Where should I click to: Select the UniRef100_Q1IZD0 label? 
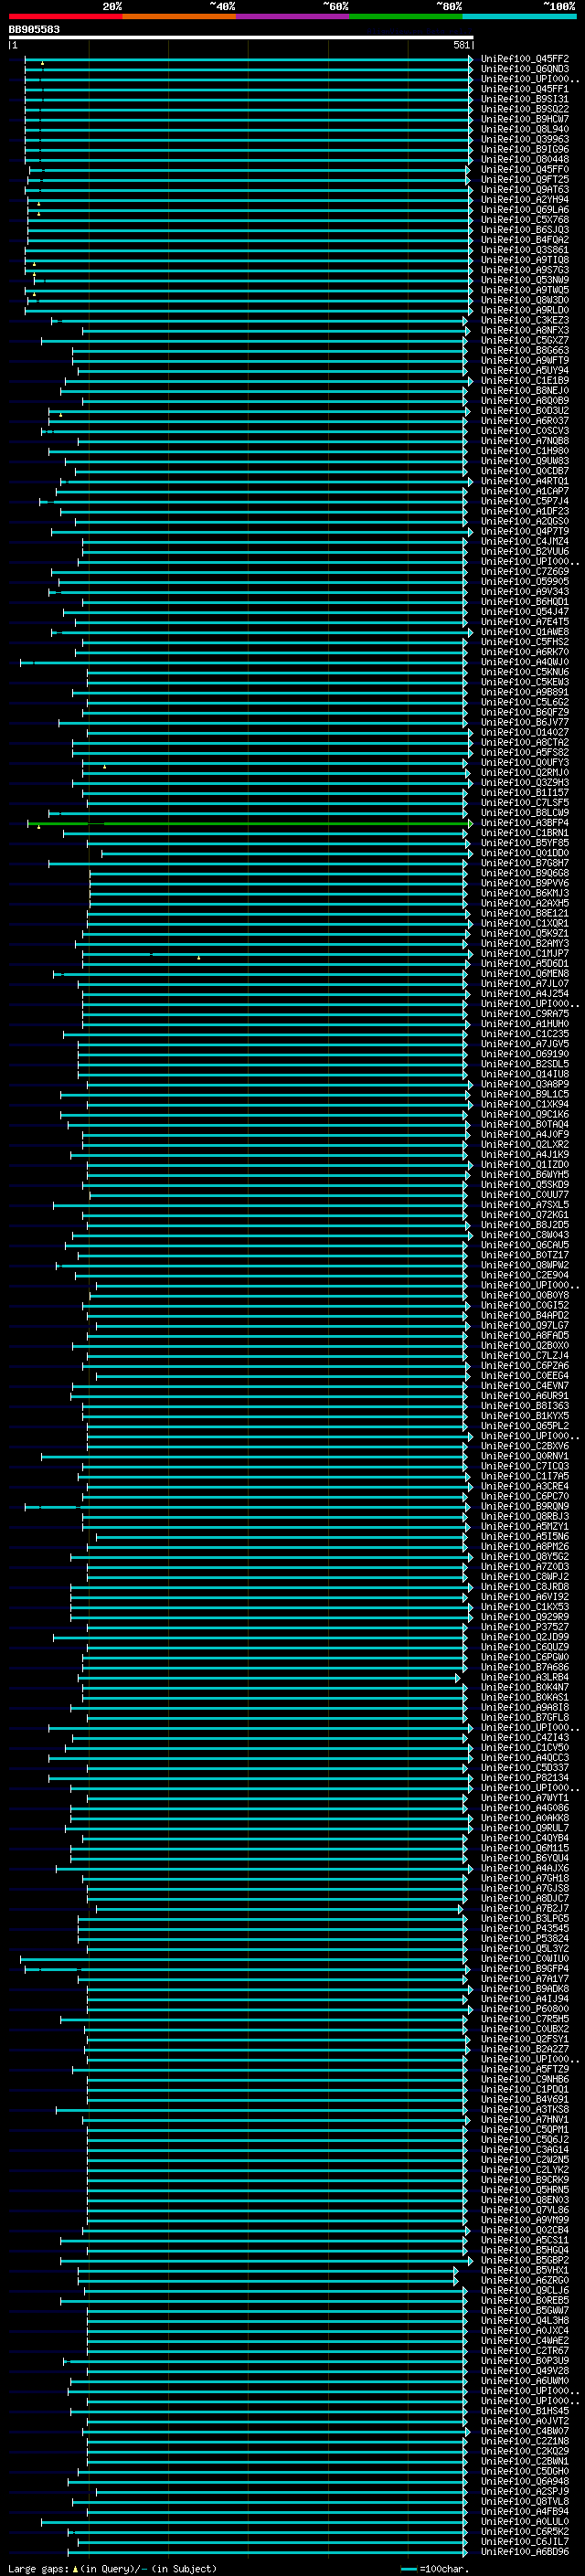(525, 1164)
